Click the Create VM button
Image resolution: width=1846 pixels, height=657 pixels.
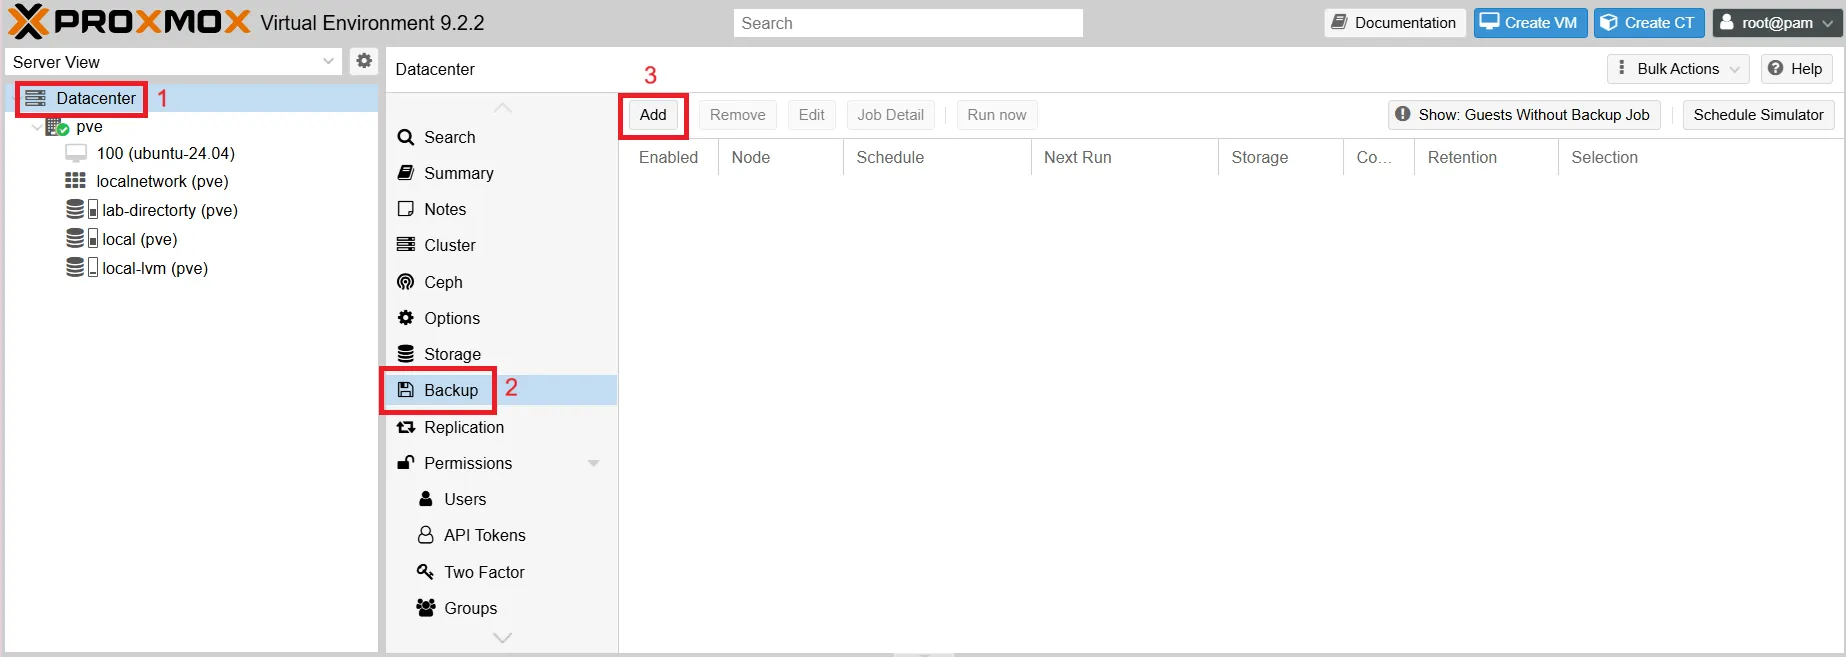(1530, 23)
